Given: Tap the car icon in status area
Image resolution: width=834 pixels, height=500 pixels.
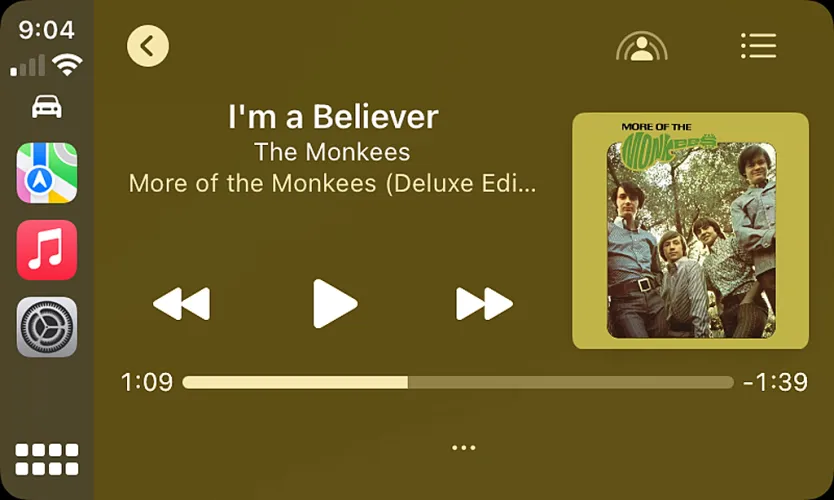Looking at the screenshot, I should coord(47,107).
